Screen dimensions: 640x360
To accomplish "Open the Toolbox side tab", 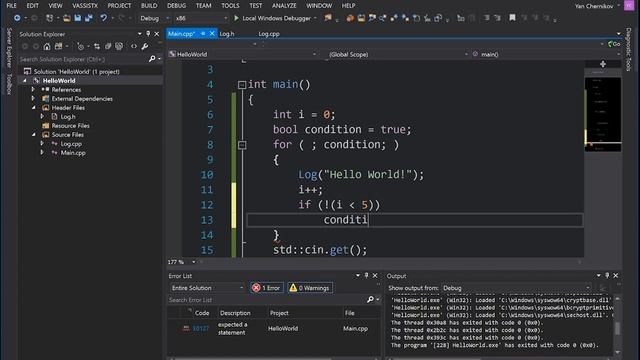I will click(9, 84).
